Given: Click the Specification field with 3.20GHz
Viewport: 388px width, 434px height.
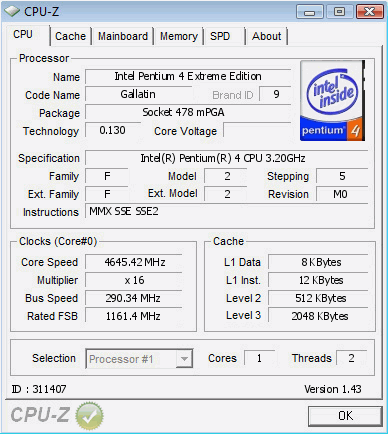Looking at the screenshot, I should click(227, 158).
